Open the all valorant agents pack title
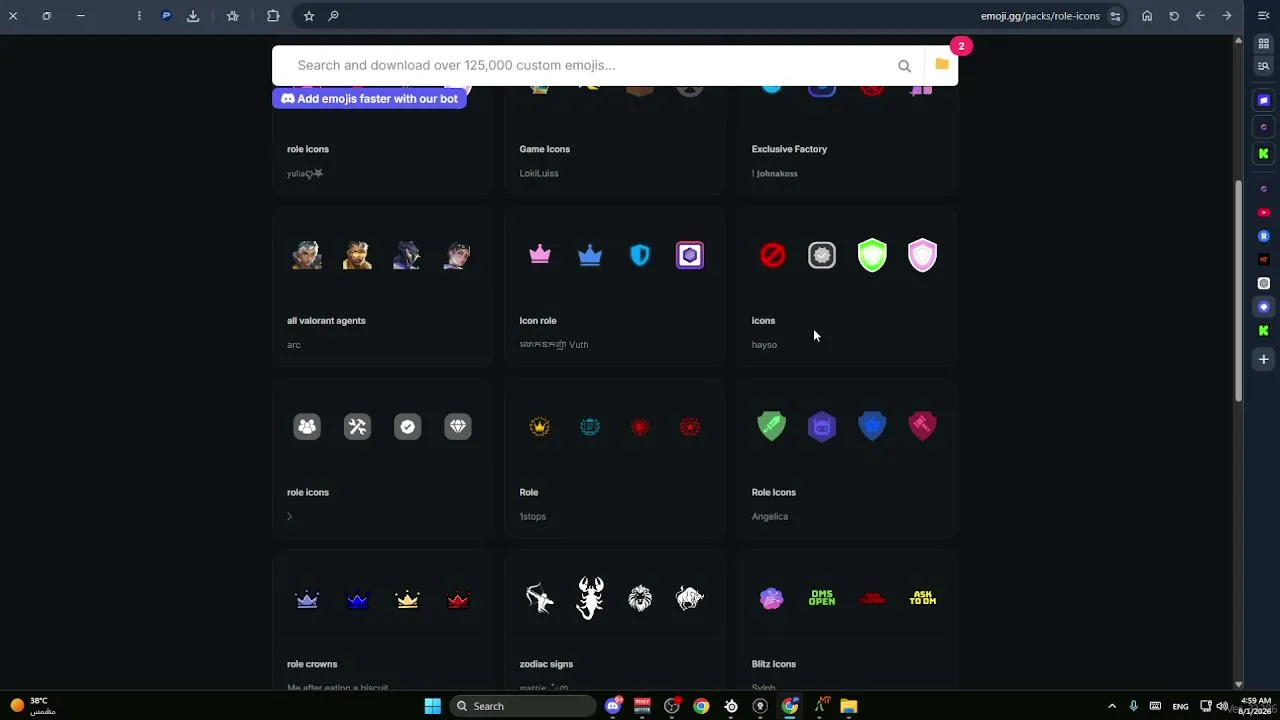 point(326,321)
